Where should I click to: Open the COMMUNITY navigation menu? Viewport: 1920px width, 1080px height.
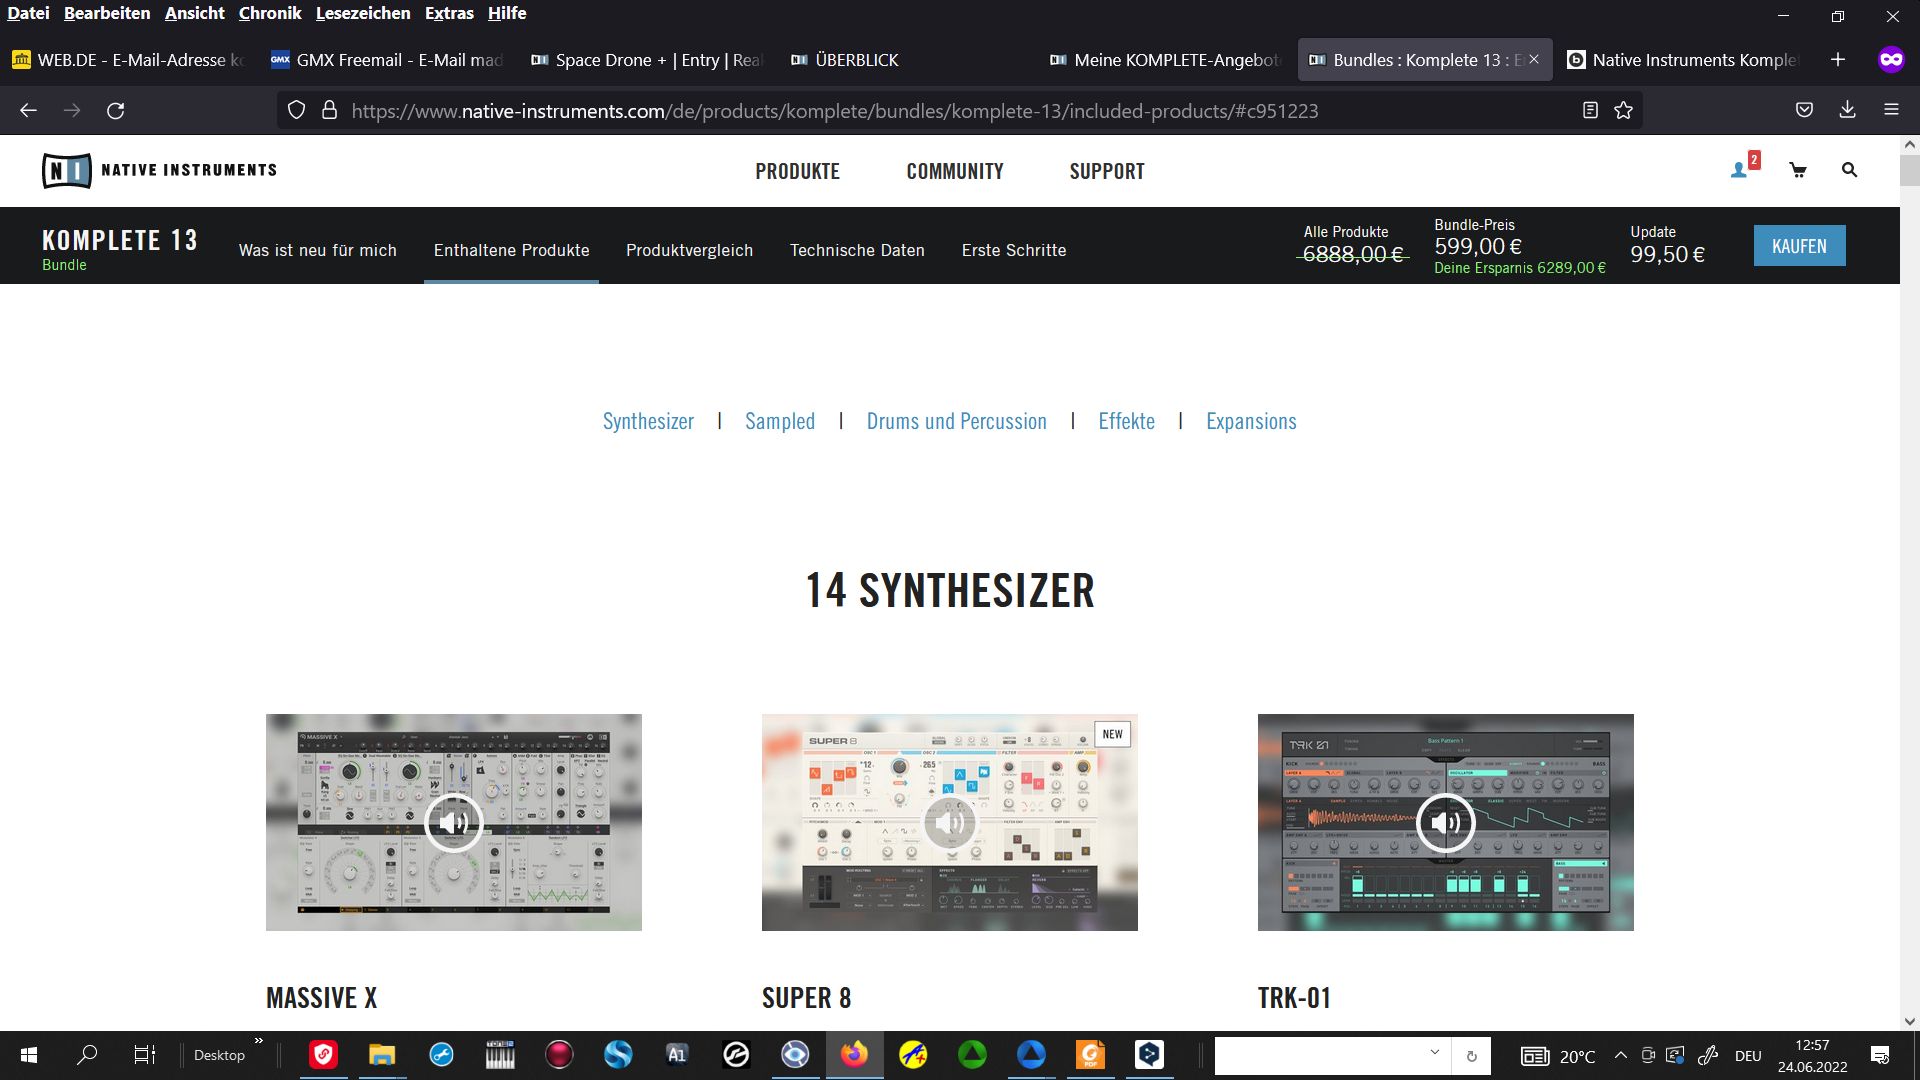coord(955,171)
